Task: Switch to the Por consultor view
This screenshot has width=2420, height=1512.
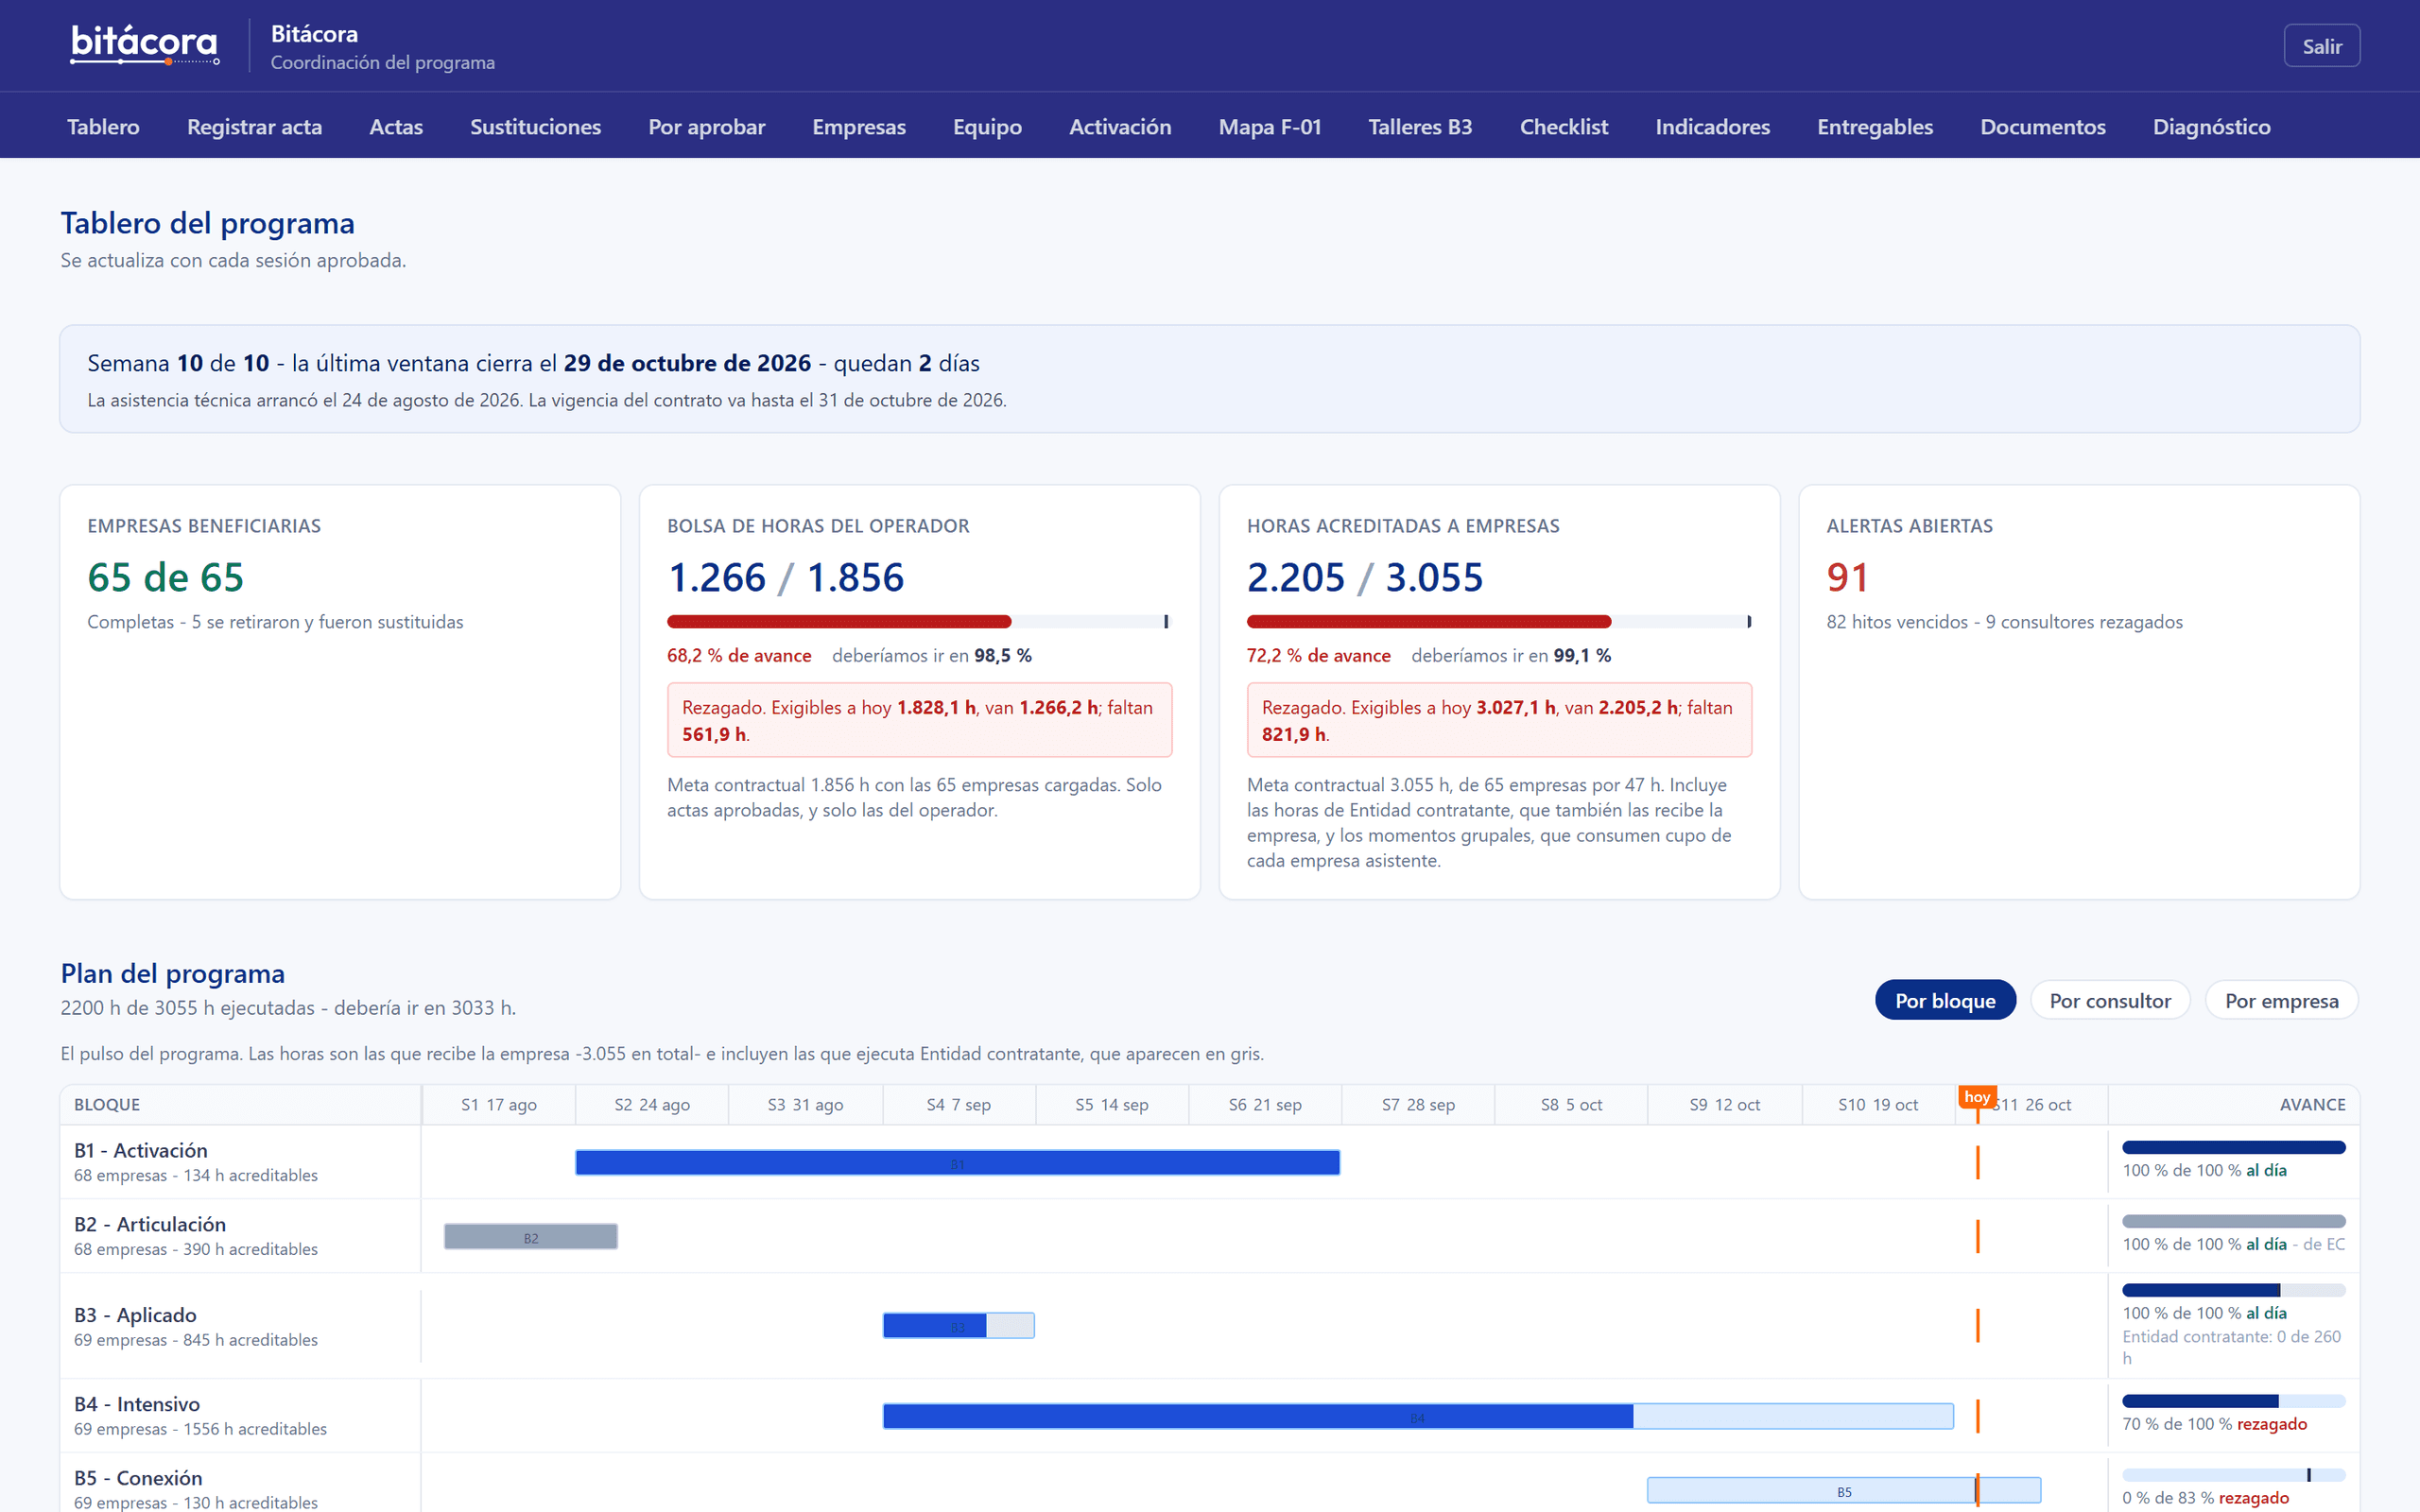Action: pos(2109,1000)
